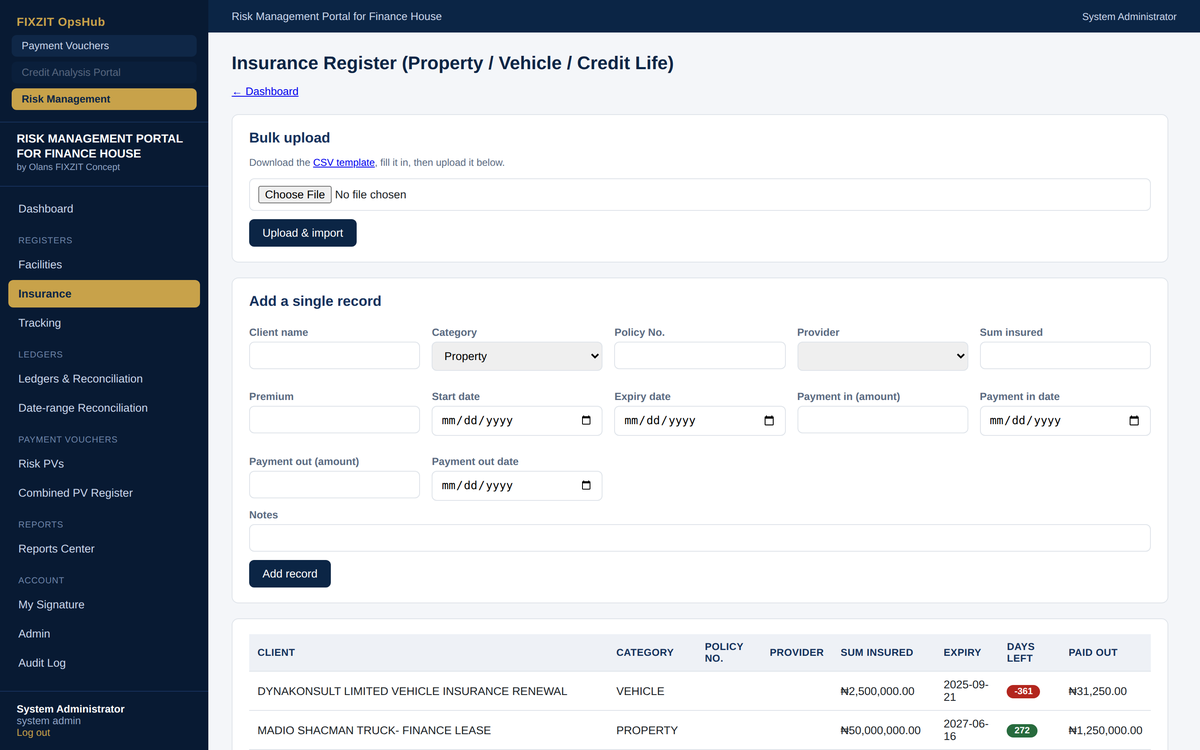
Task: Focus the Notes input field
Action: tap(700, 538)
